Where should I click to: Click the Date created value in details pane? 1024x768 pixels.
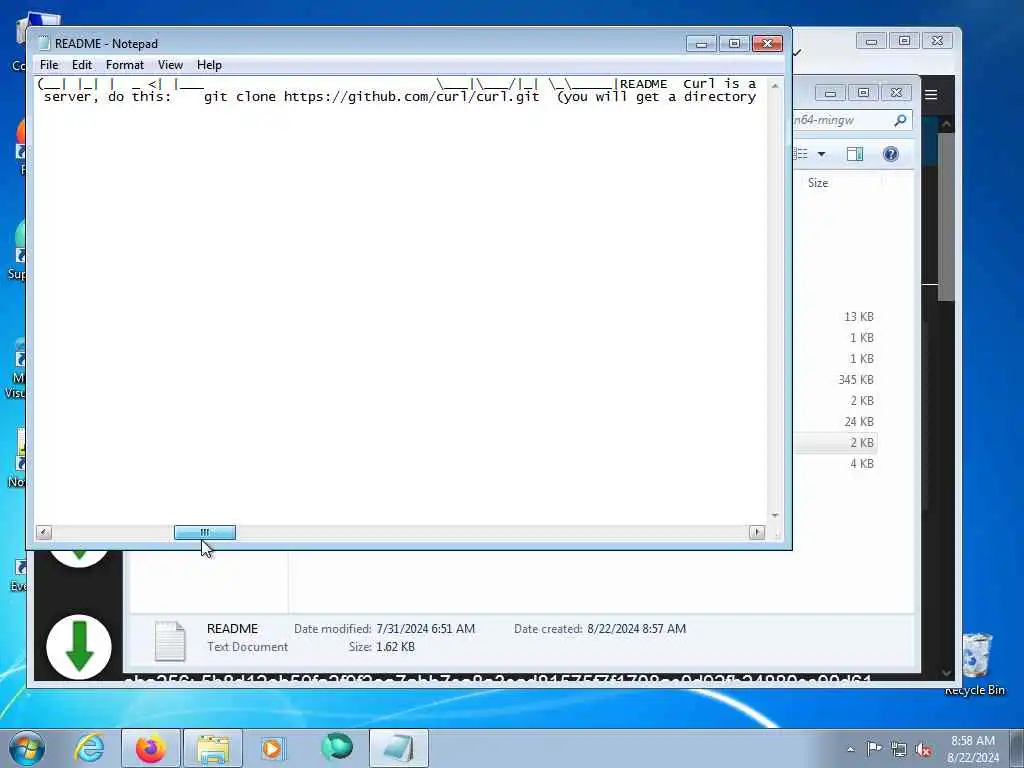point(637,629)
